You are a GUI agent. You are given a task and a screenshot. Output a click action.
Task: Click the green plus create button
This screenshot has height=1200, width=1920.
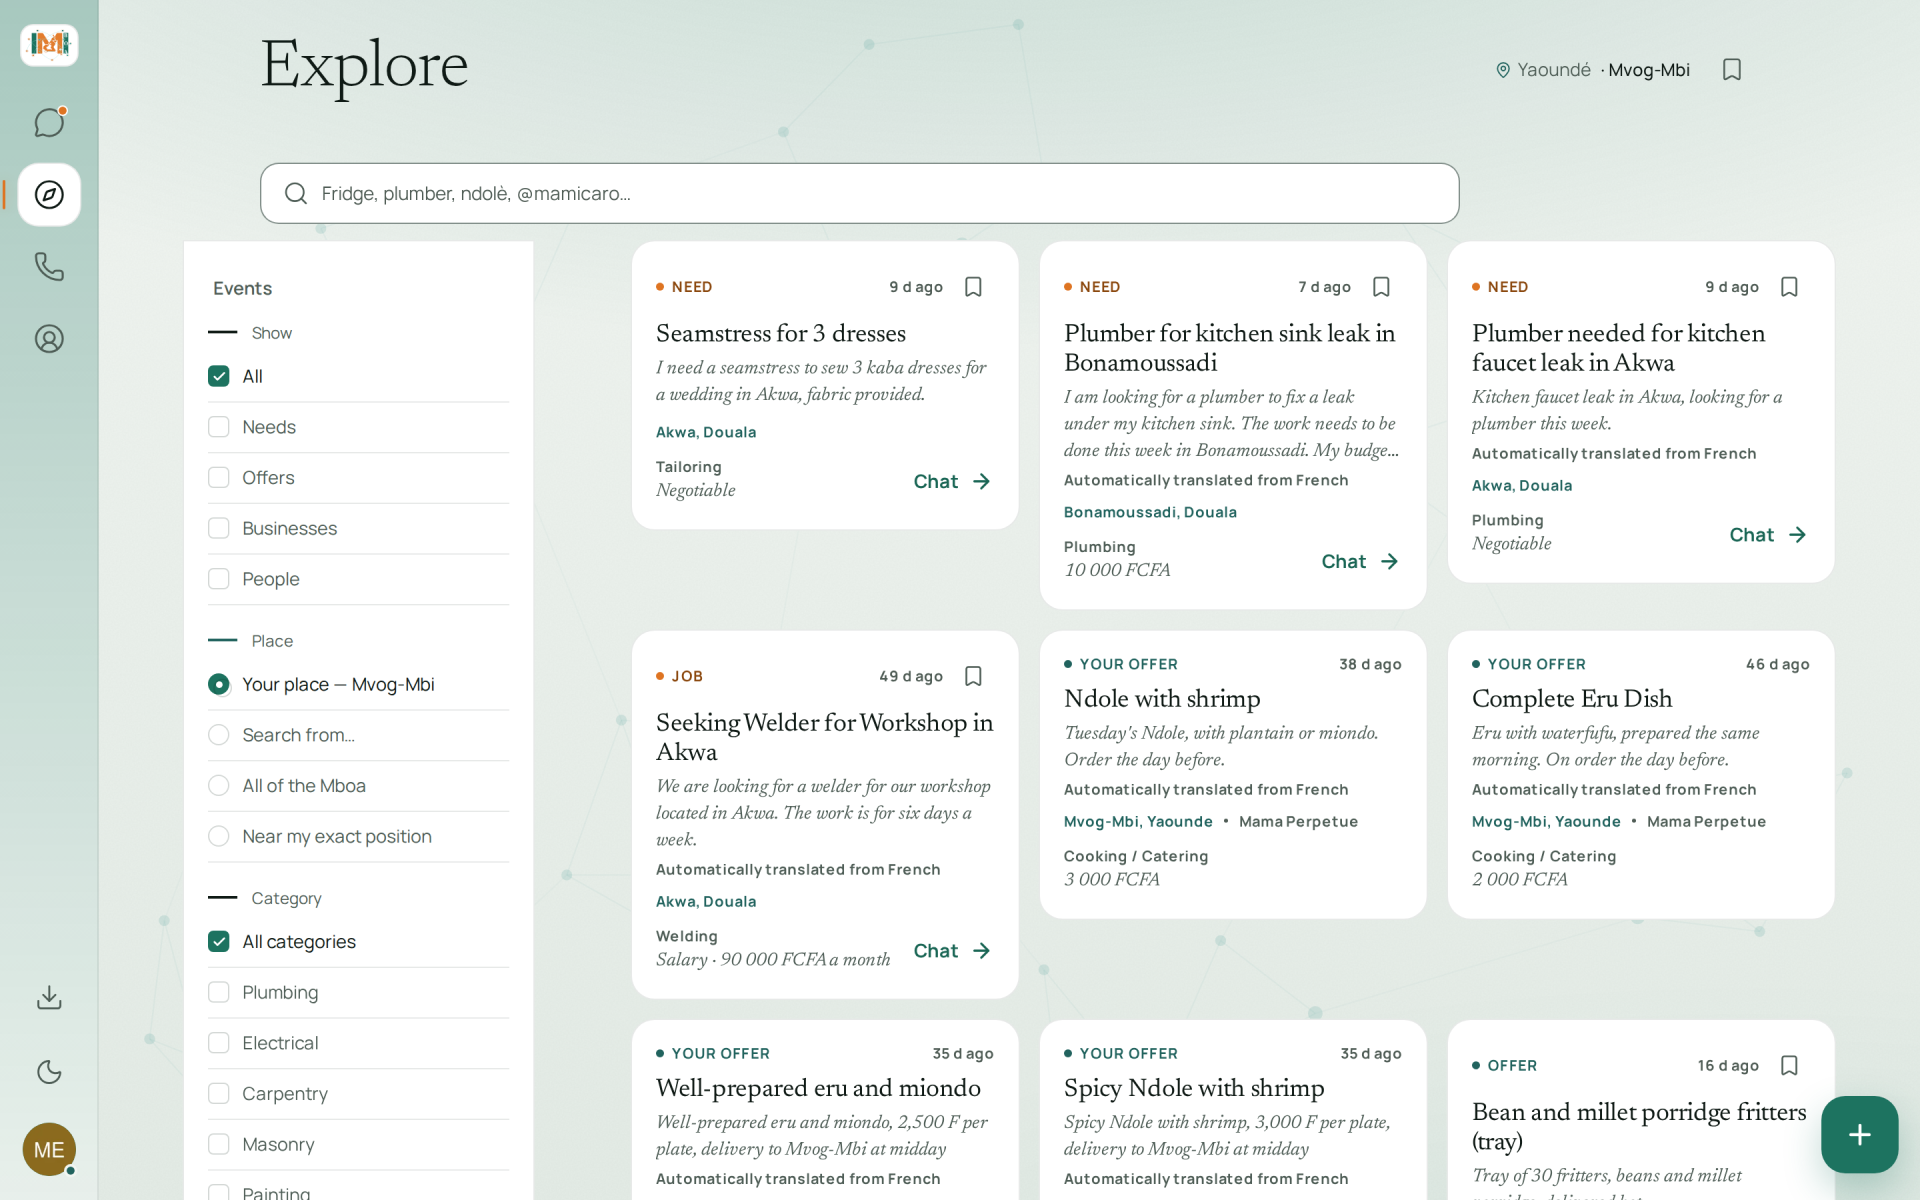pyautogui.click(x=1859, y=1134)
